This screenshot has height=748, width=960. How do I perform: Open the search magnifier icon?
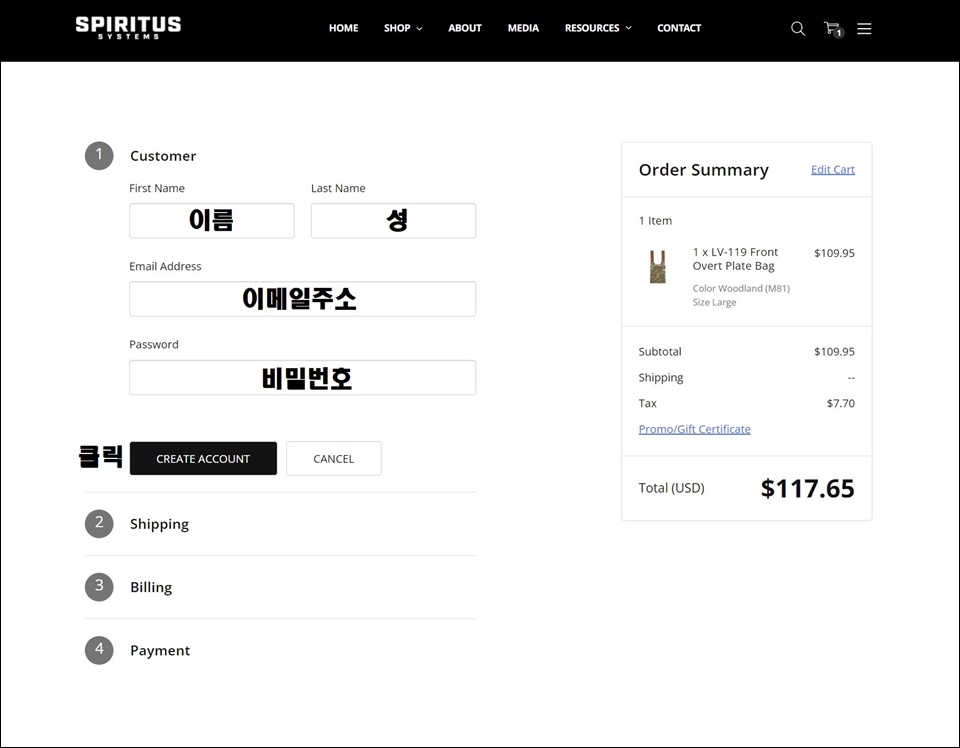(798, 28)
